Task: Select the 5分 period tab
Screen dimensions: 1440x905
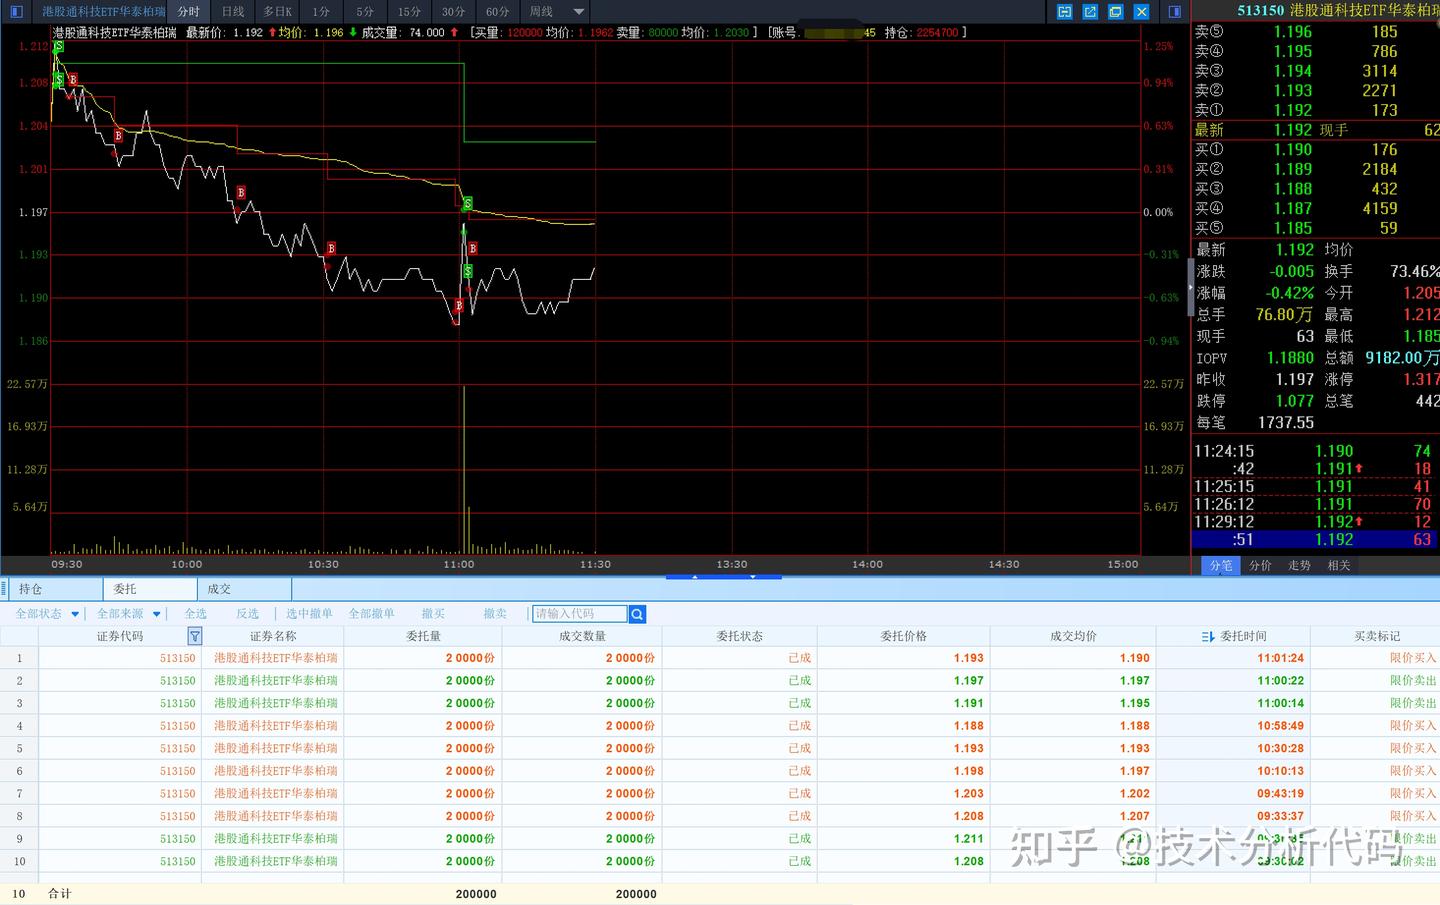Action: coord(365,12)
